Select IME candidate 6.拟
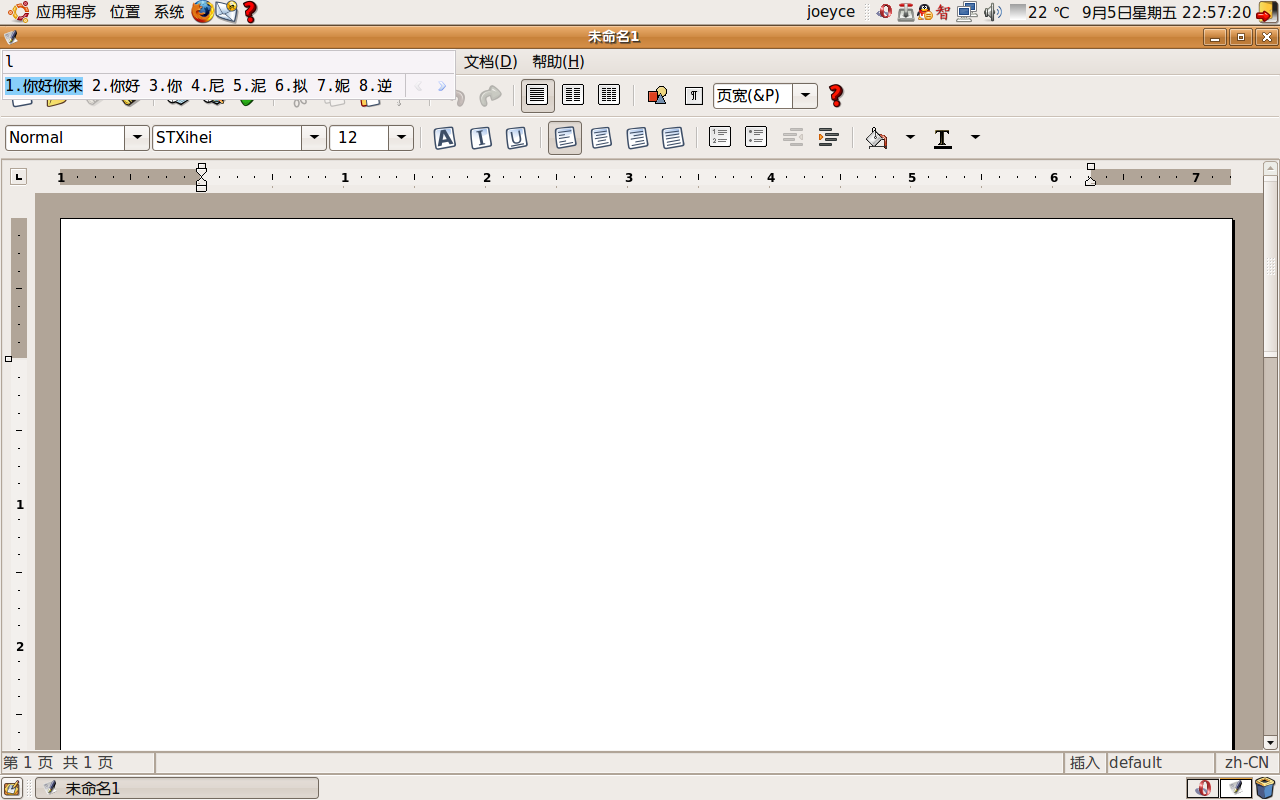 coord(292,87)
